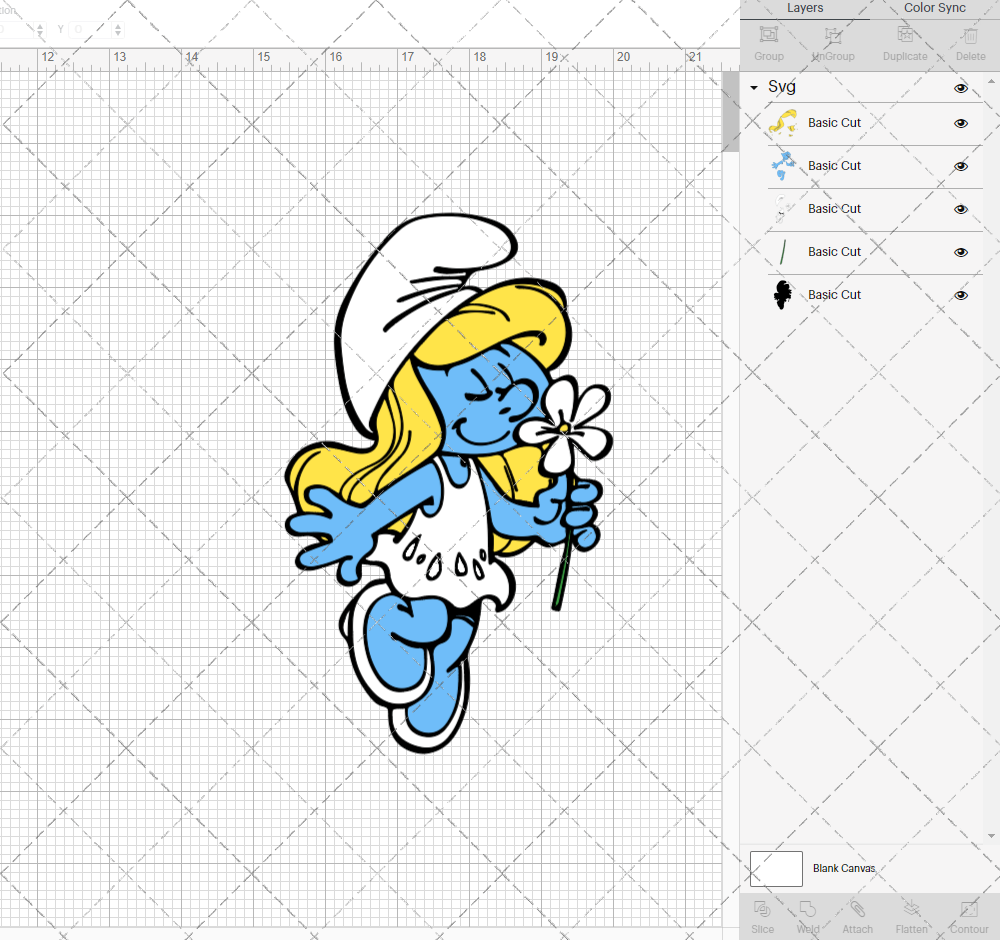Hide the blue body Basic Cut layer
Image resolution: width=1000 pixels, height=940 pixels.
tap(960, 166)
